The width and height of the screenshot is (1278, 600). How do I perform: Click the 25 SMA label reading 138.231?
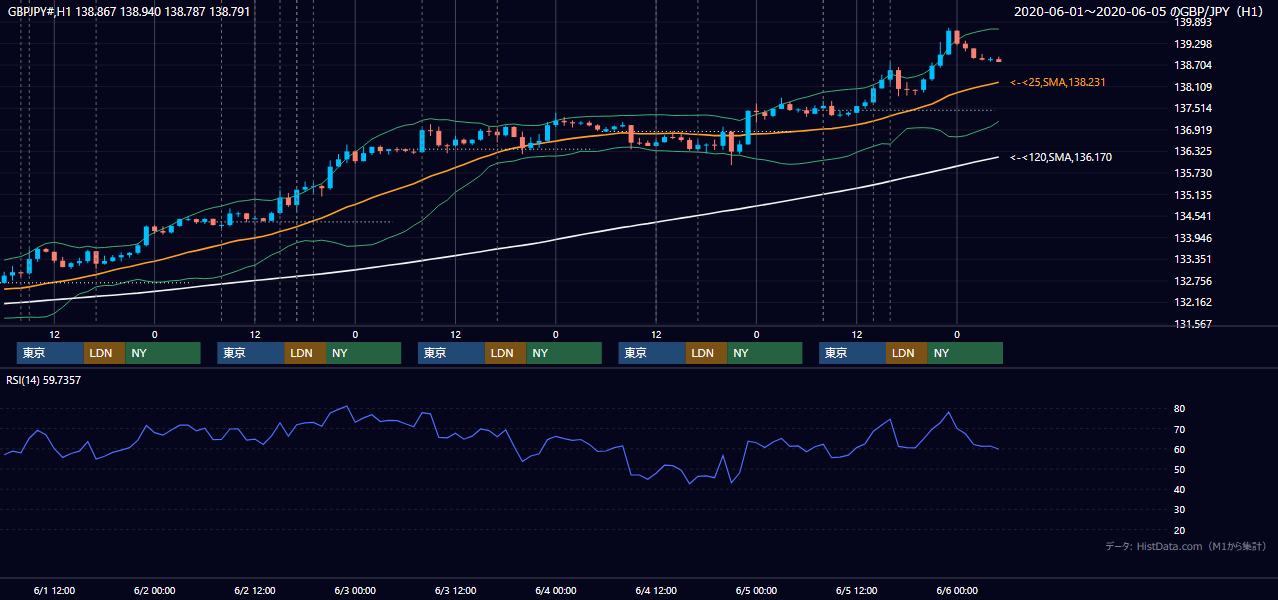(x=1058, y=82)
